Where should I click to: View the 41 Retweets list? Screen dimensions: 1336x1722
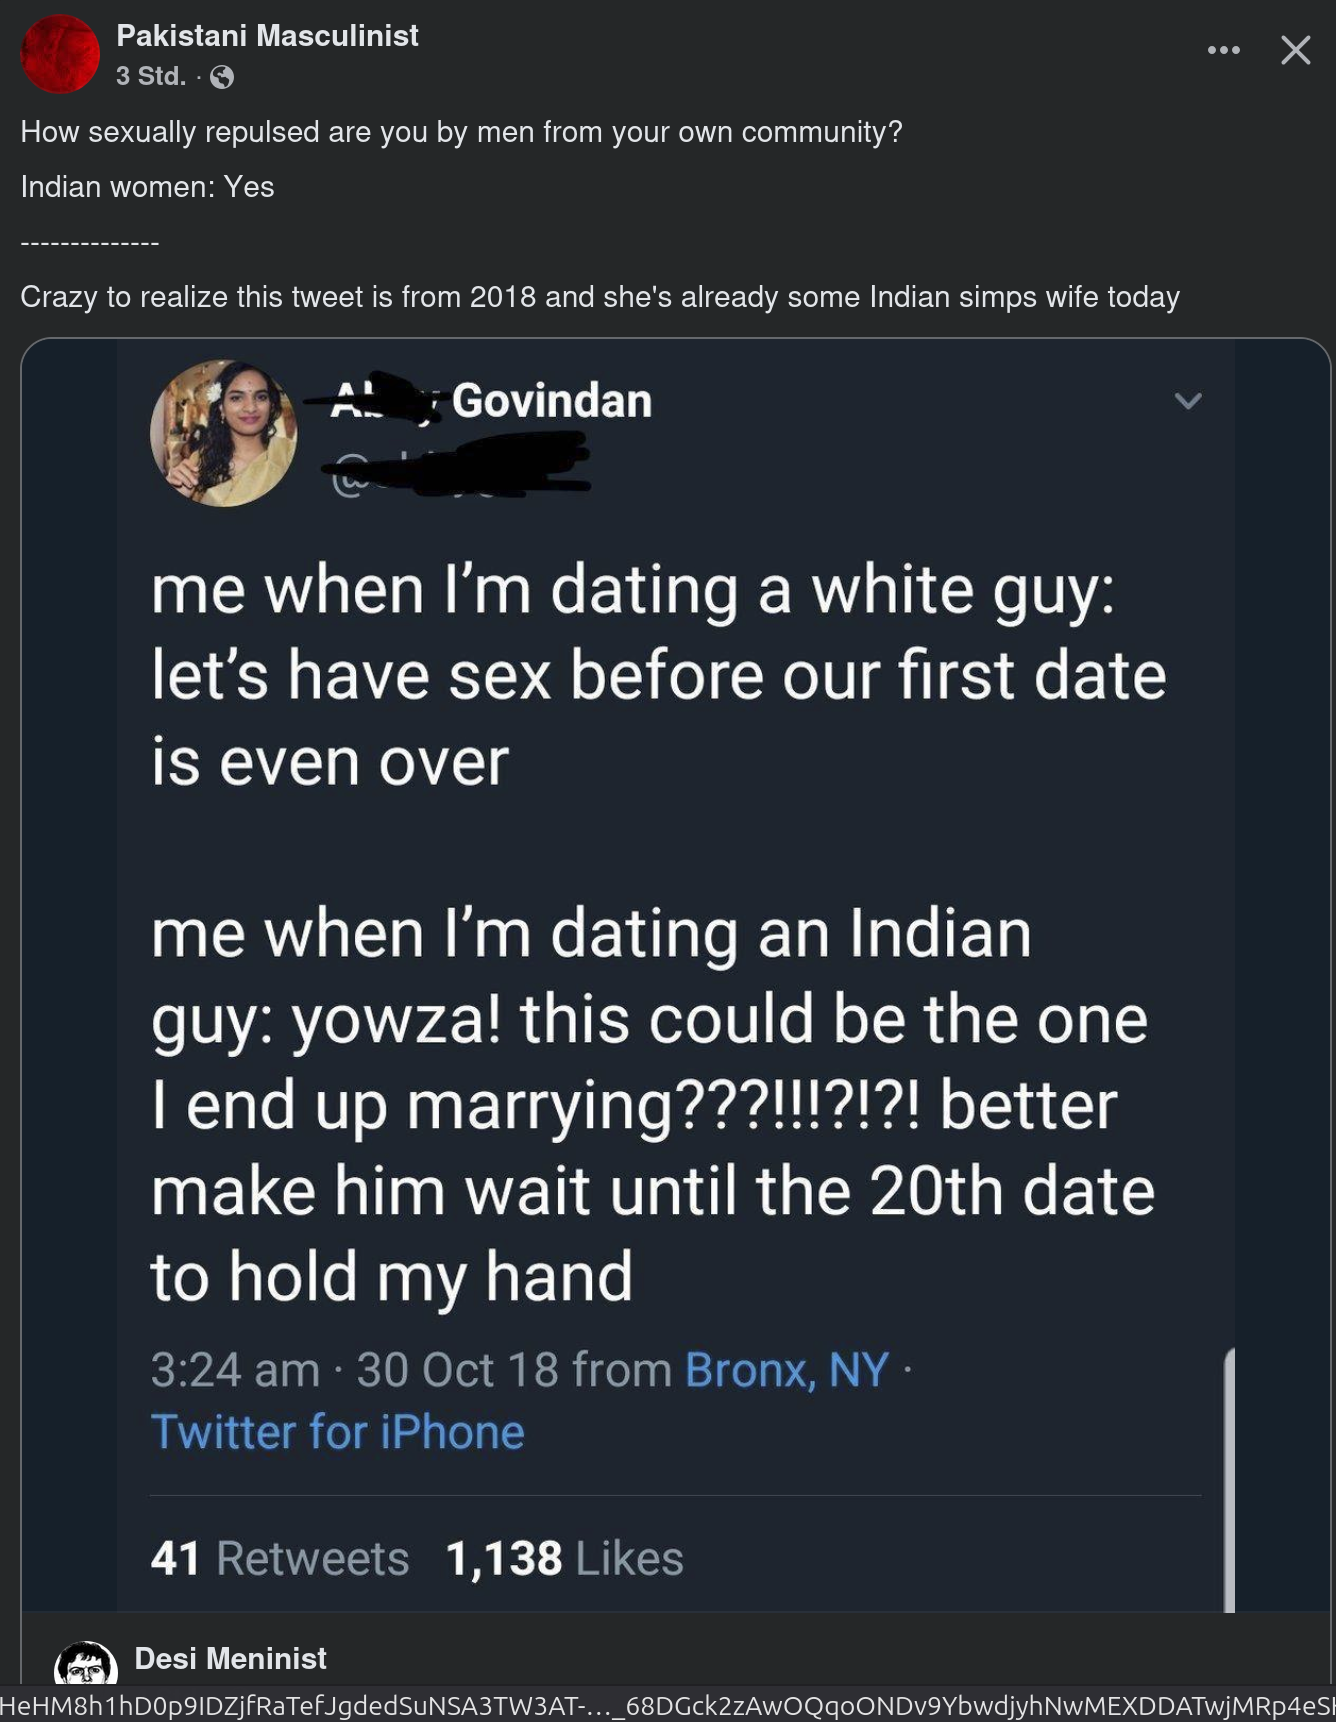[280, 1558]
